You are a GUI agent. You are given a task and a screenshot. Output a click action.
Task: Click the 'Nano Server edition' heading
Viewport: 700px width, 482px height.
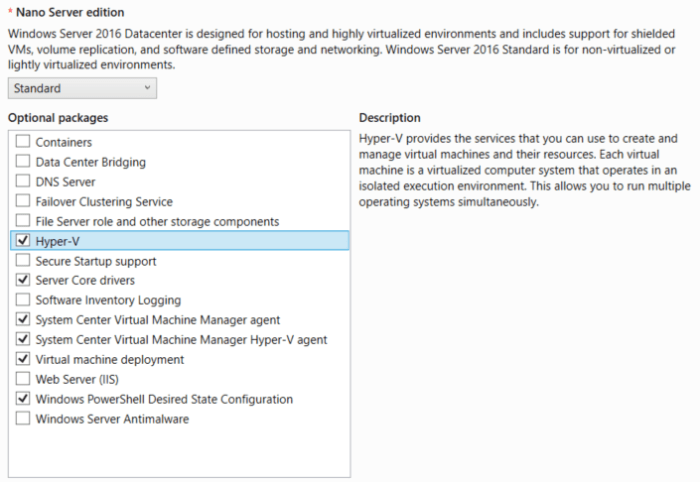70,12
